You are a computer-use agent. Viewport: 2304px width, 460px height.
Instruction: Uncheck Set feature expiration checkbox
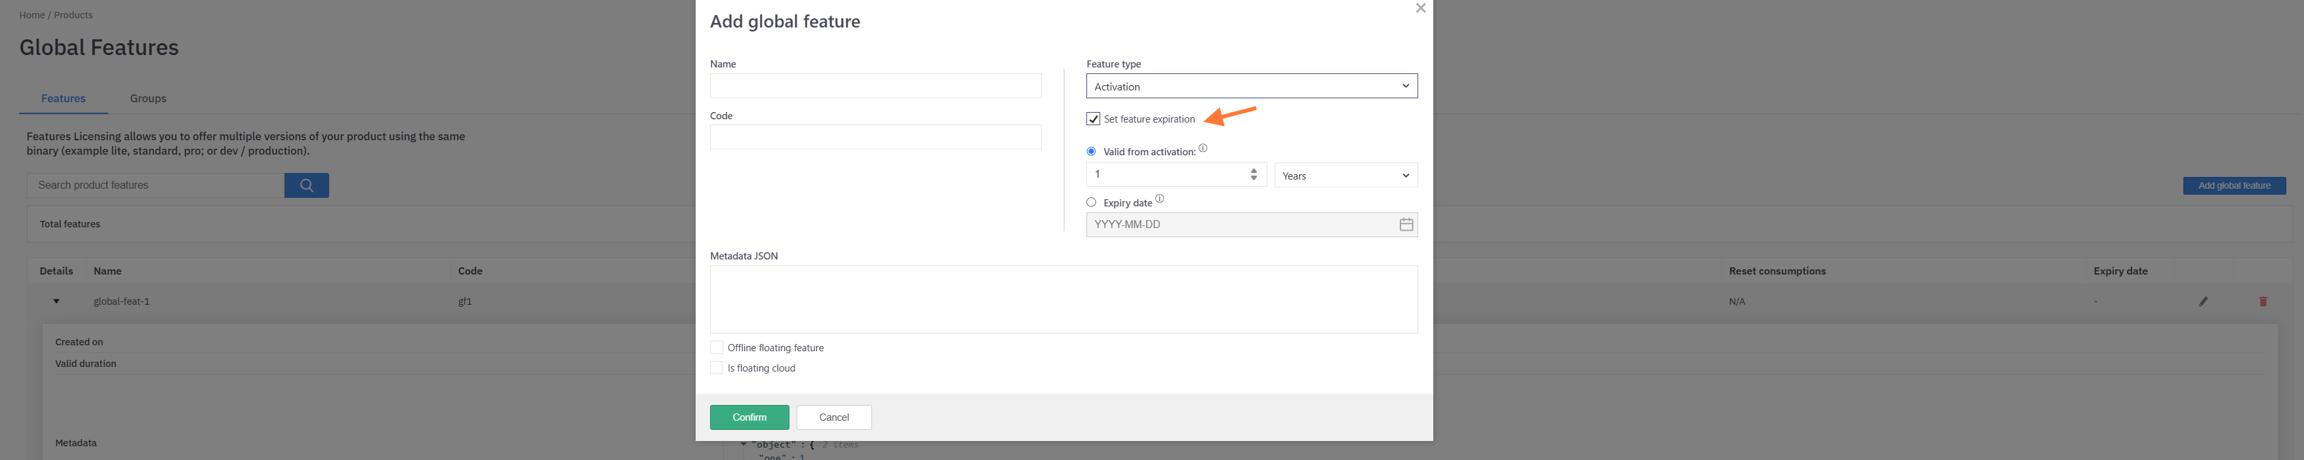click(1093, 119)
